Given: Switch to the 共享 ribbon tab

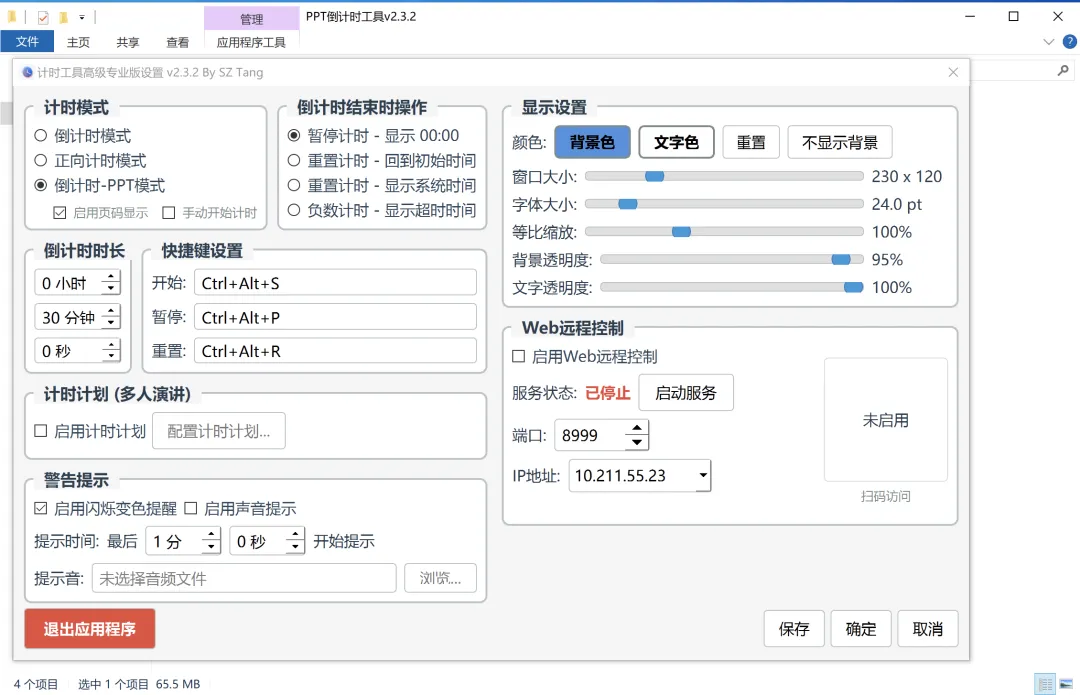Looking at the screenshot, I should click(127, 43).
